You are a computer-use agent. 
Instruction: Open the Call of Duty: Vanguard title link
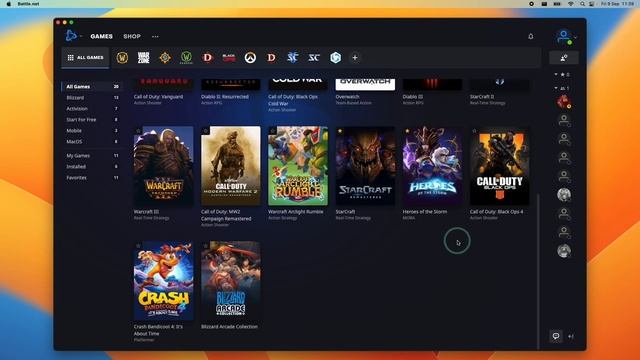158,97
